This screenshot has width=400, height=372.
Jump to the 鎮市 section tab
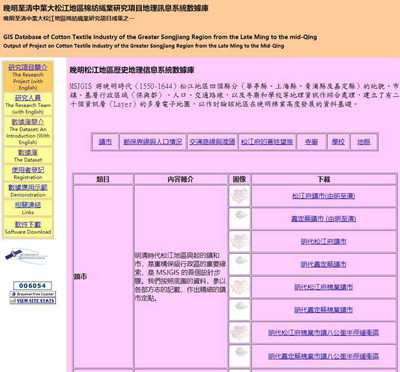[105, 142]
